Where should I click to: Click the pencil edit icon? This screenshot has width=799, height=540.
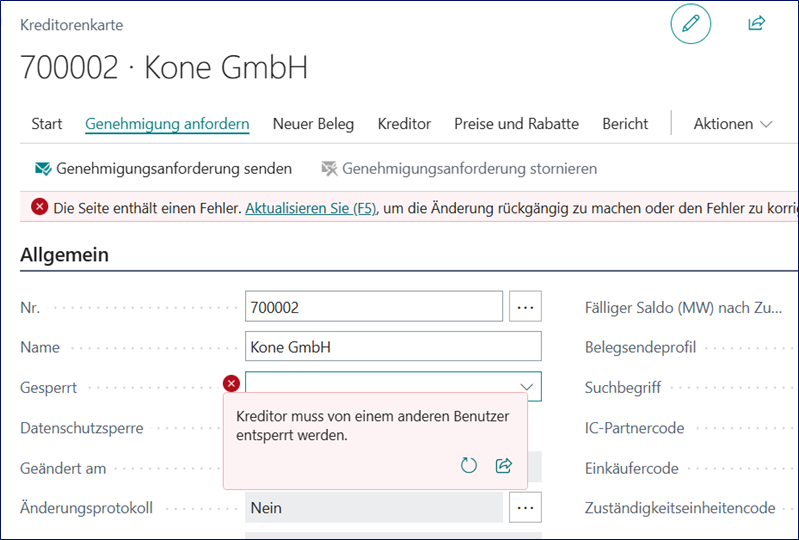(690, 24)
